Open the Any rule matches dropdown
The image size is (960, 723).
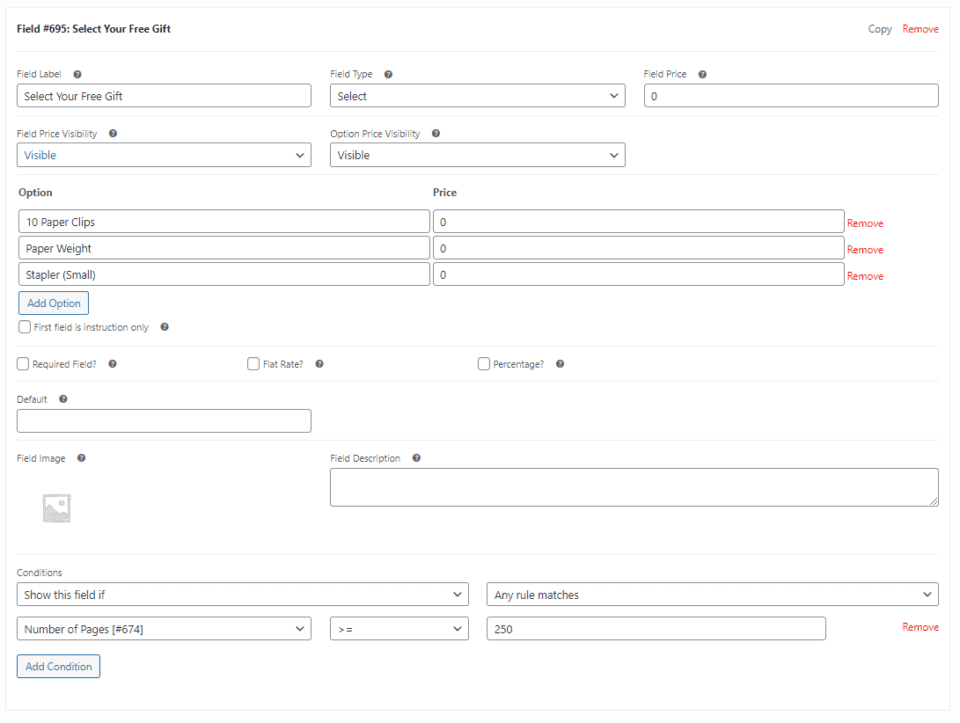pos(711,594)
